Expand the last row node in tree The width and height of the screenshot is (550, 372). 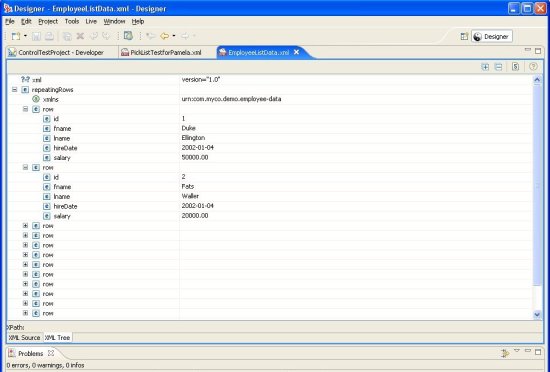click(x=25, y=313)
